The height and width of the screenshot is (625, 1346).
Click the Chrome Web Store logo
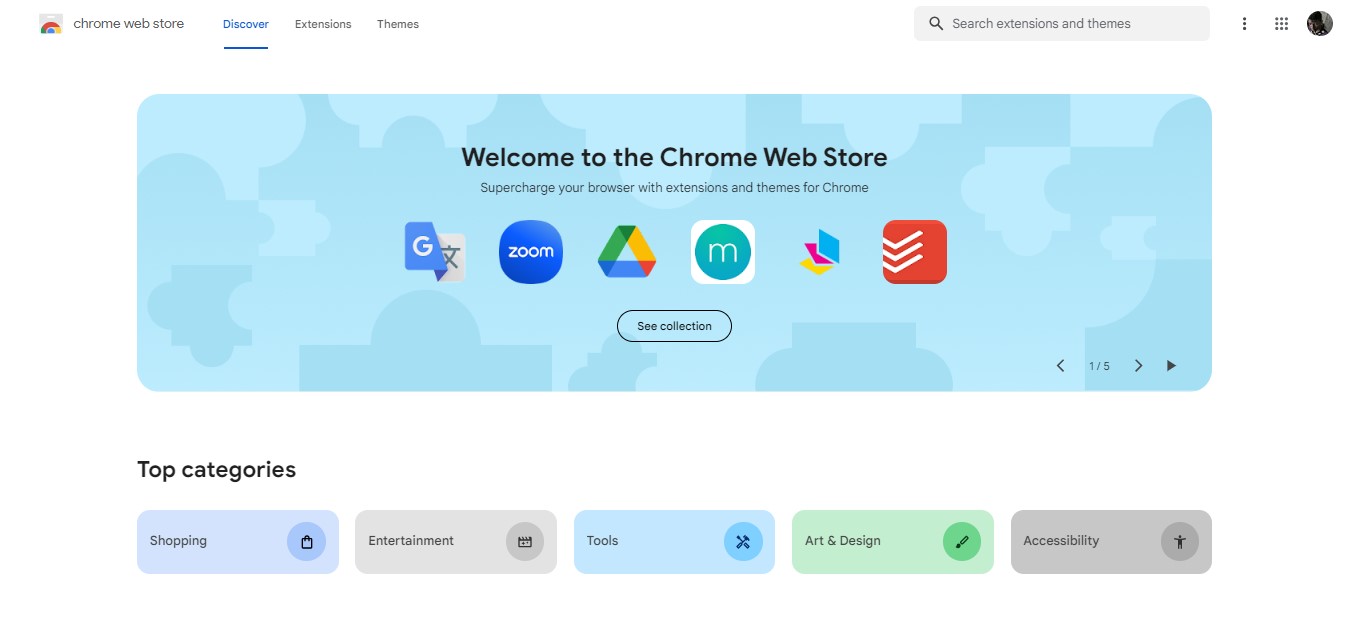click(x=51, y=24)
